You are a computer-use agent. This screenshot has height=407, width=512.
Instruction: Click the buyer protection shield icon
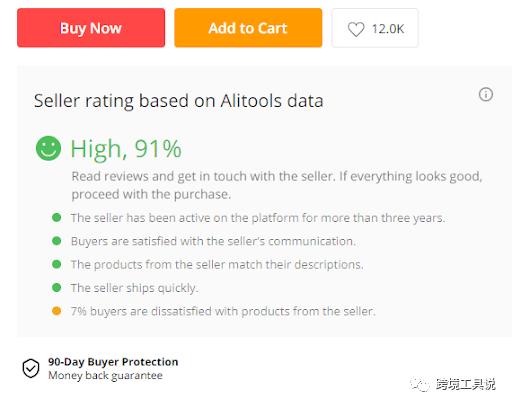coord(31,368)
